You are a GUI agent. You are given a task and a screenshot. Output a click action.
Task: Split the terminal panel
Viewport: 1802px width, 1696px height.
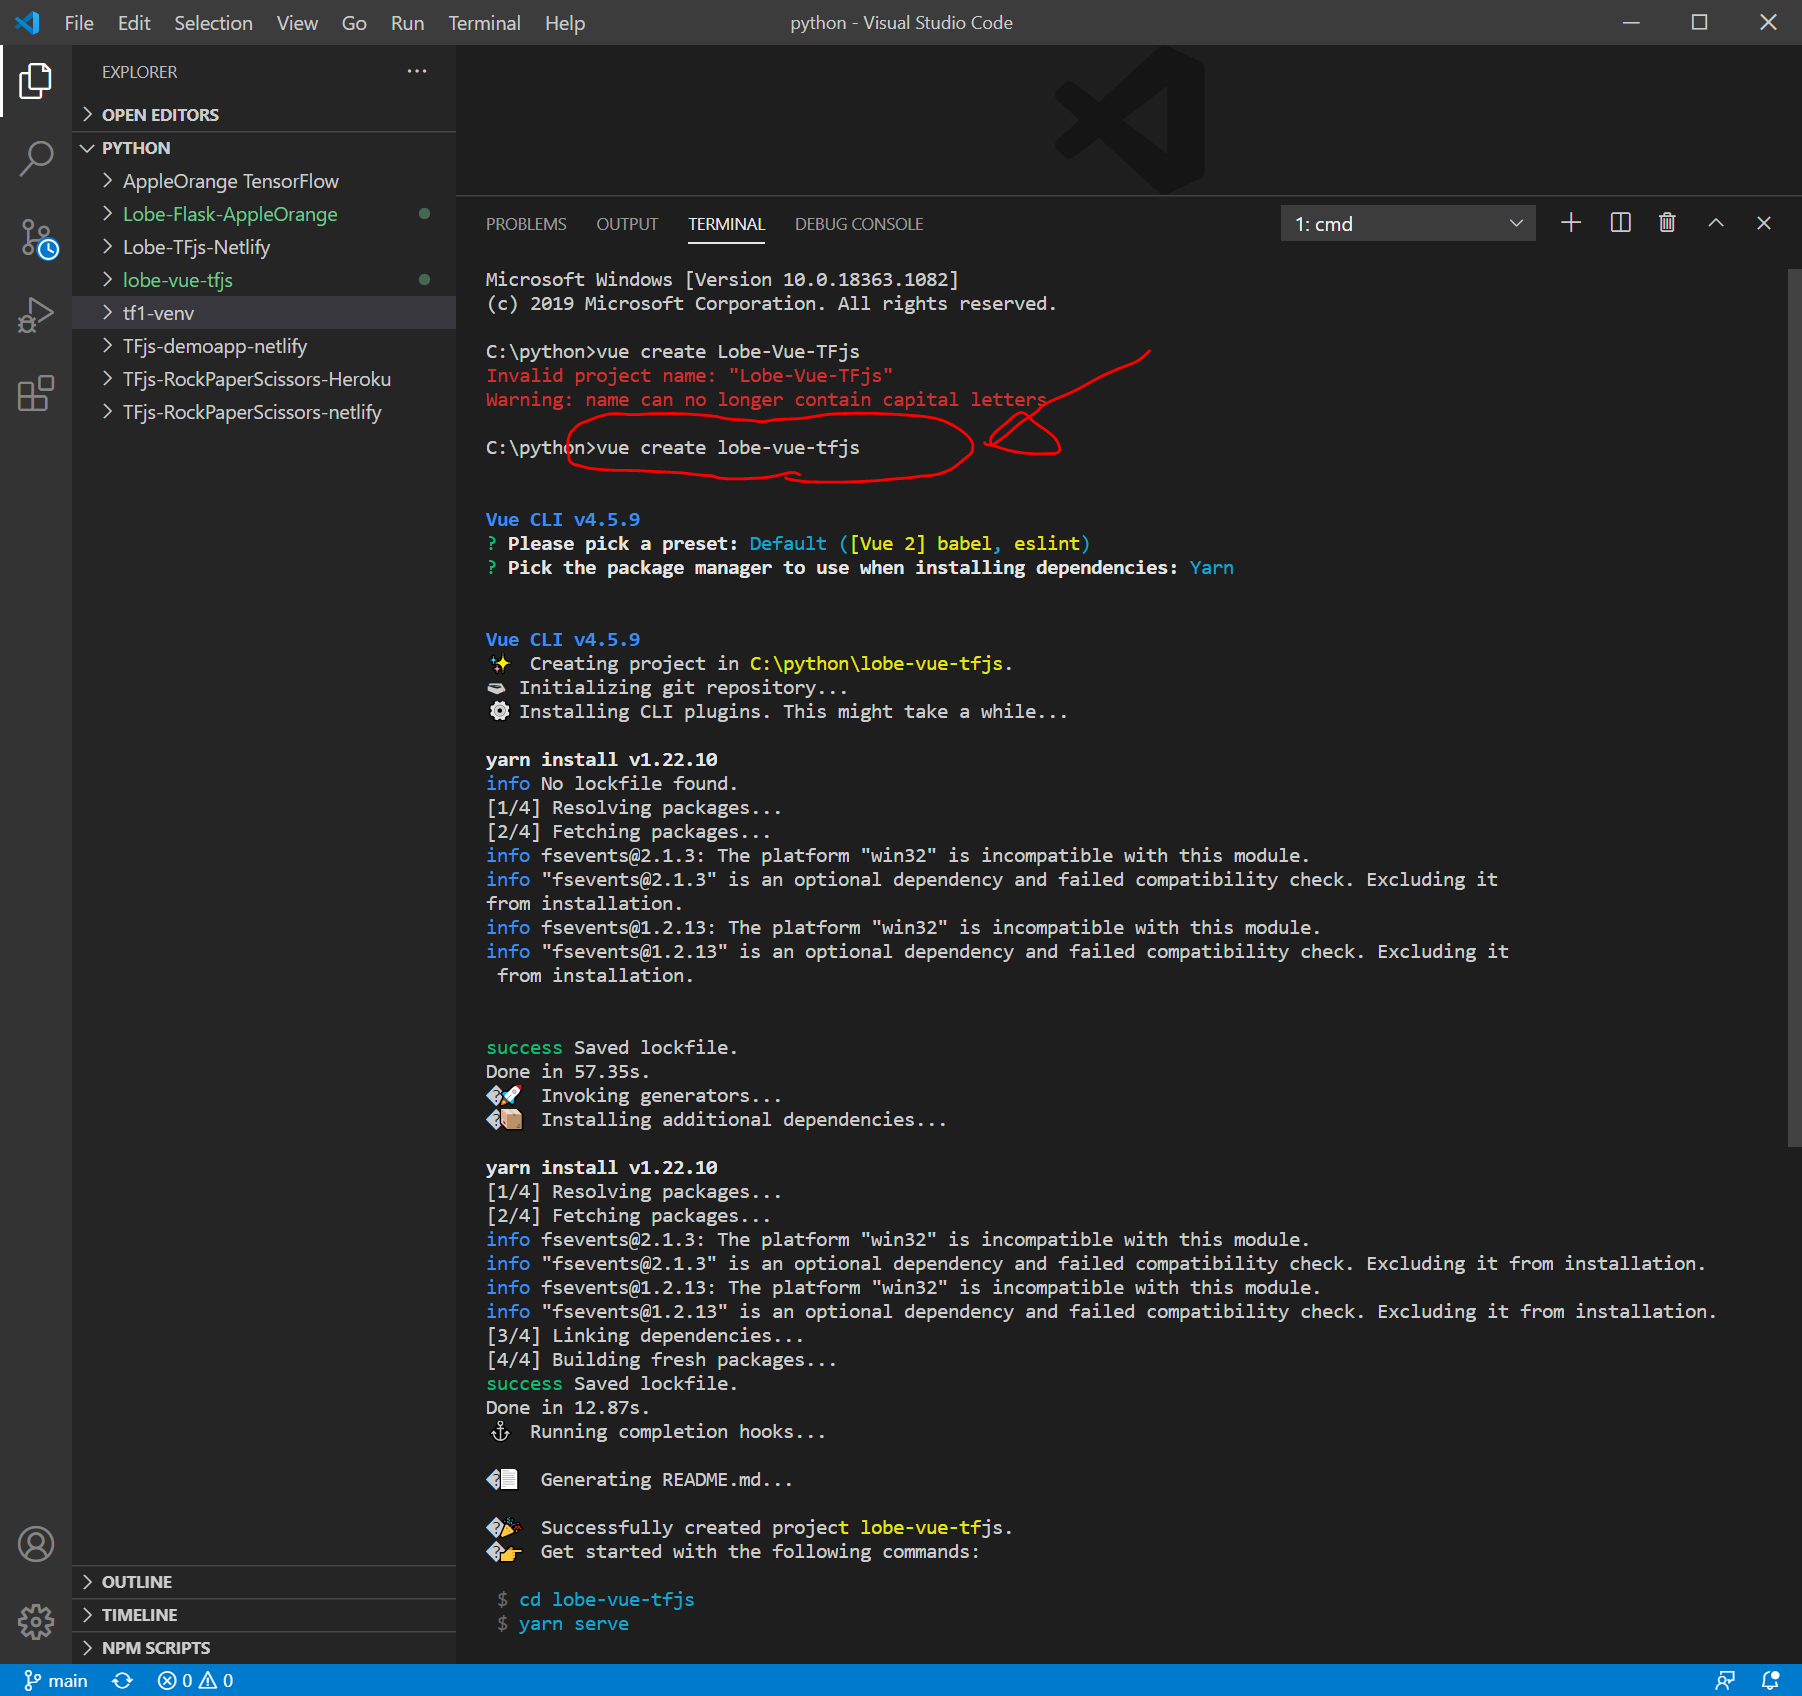pyautogui.click(x=1620, y=223)
